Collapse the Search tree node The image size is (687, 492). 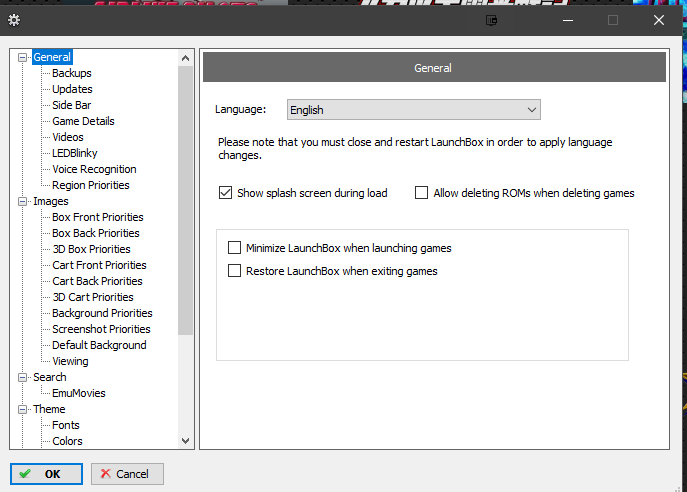pyautogui.click(x=22, y=377)
